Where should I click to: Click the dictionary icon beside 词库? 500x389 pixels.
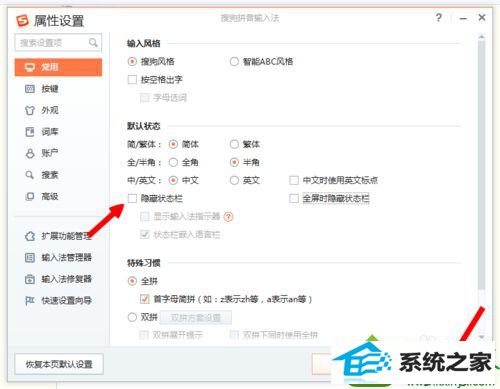click(30, 132)
